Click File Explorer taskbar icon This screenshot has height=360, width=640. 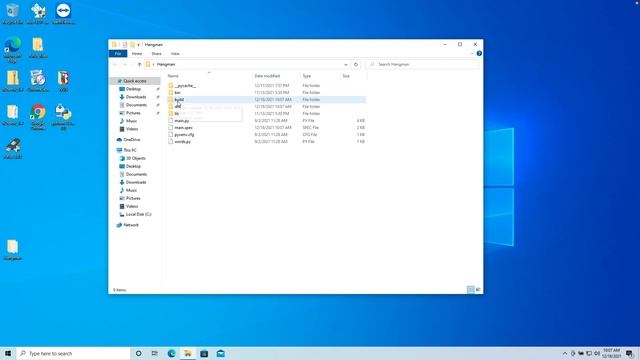click(x=188, y=353)
